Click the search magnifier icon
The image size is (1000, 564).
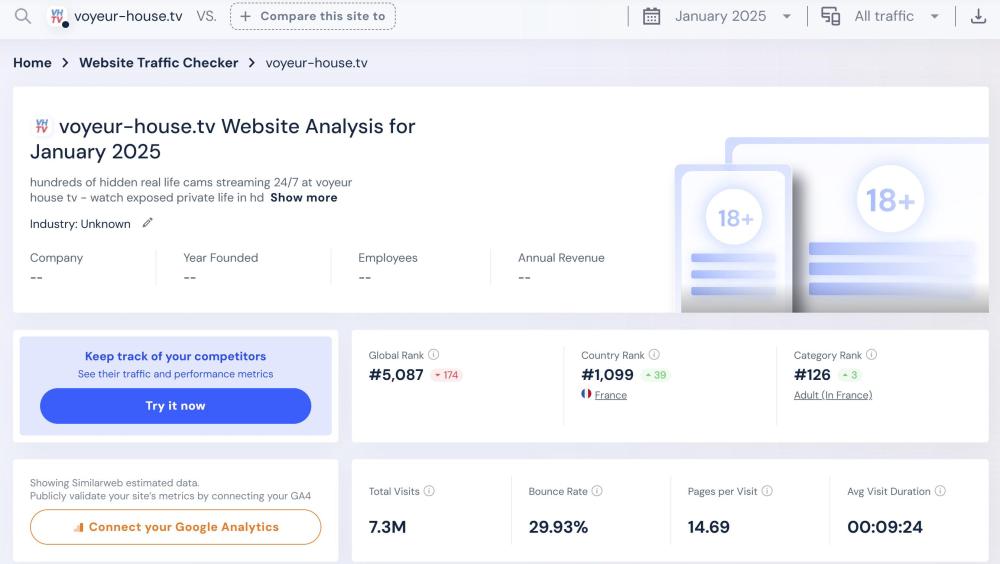(22, 16)
